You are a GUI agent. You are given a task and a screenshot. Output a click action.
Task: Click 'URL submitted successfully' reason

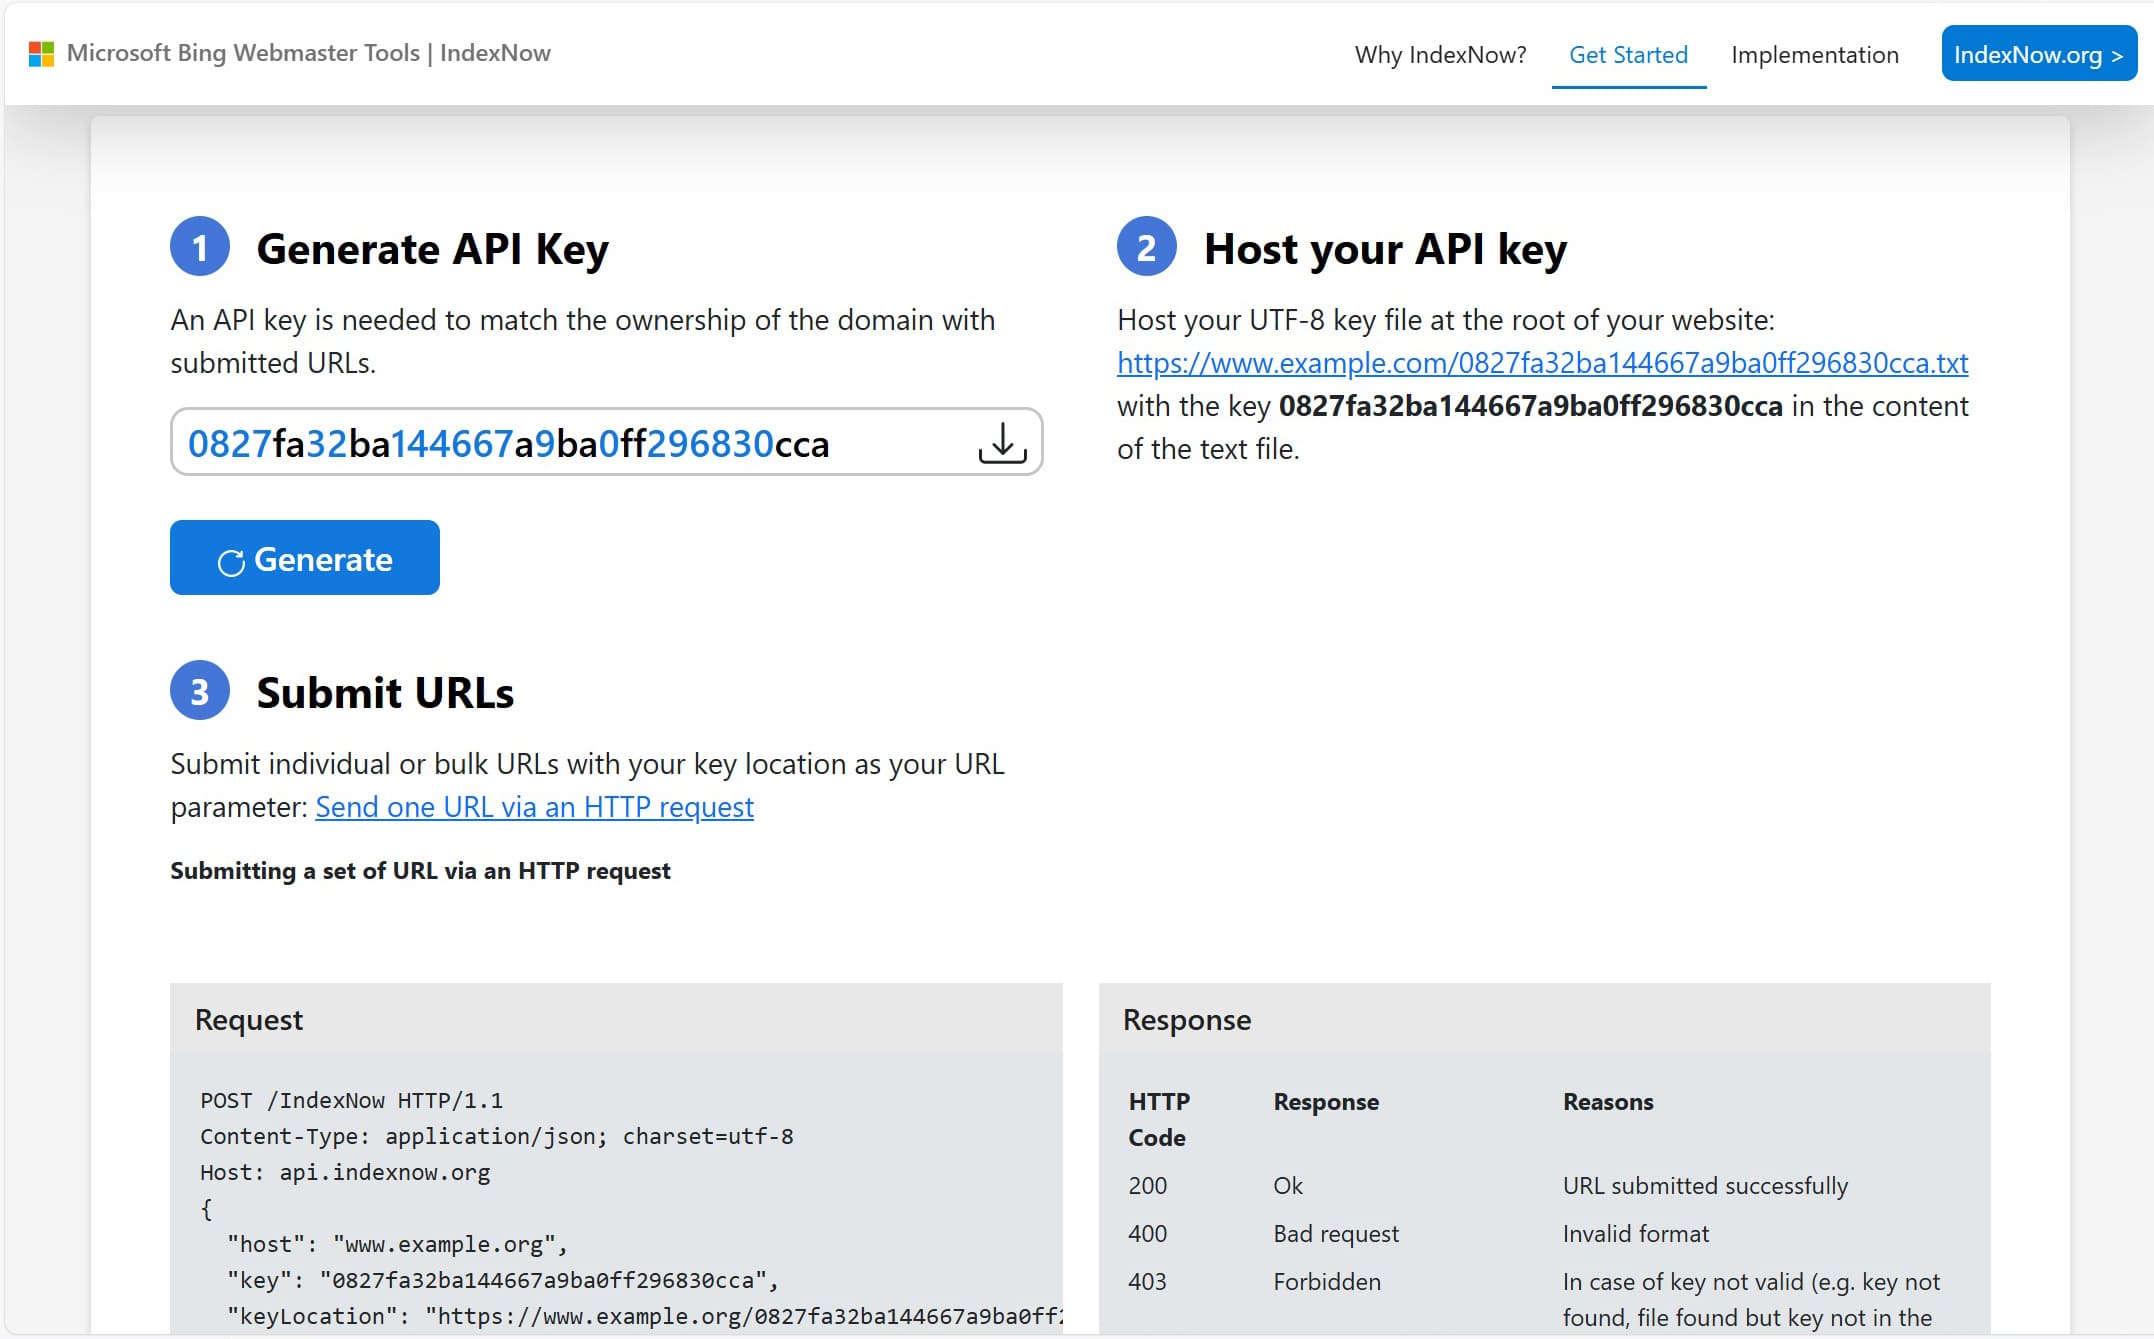click(x=1705, y=1186)
